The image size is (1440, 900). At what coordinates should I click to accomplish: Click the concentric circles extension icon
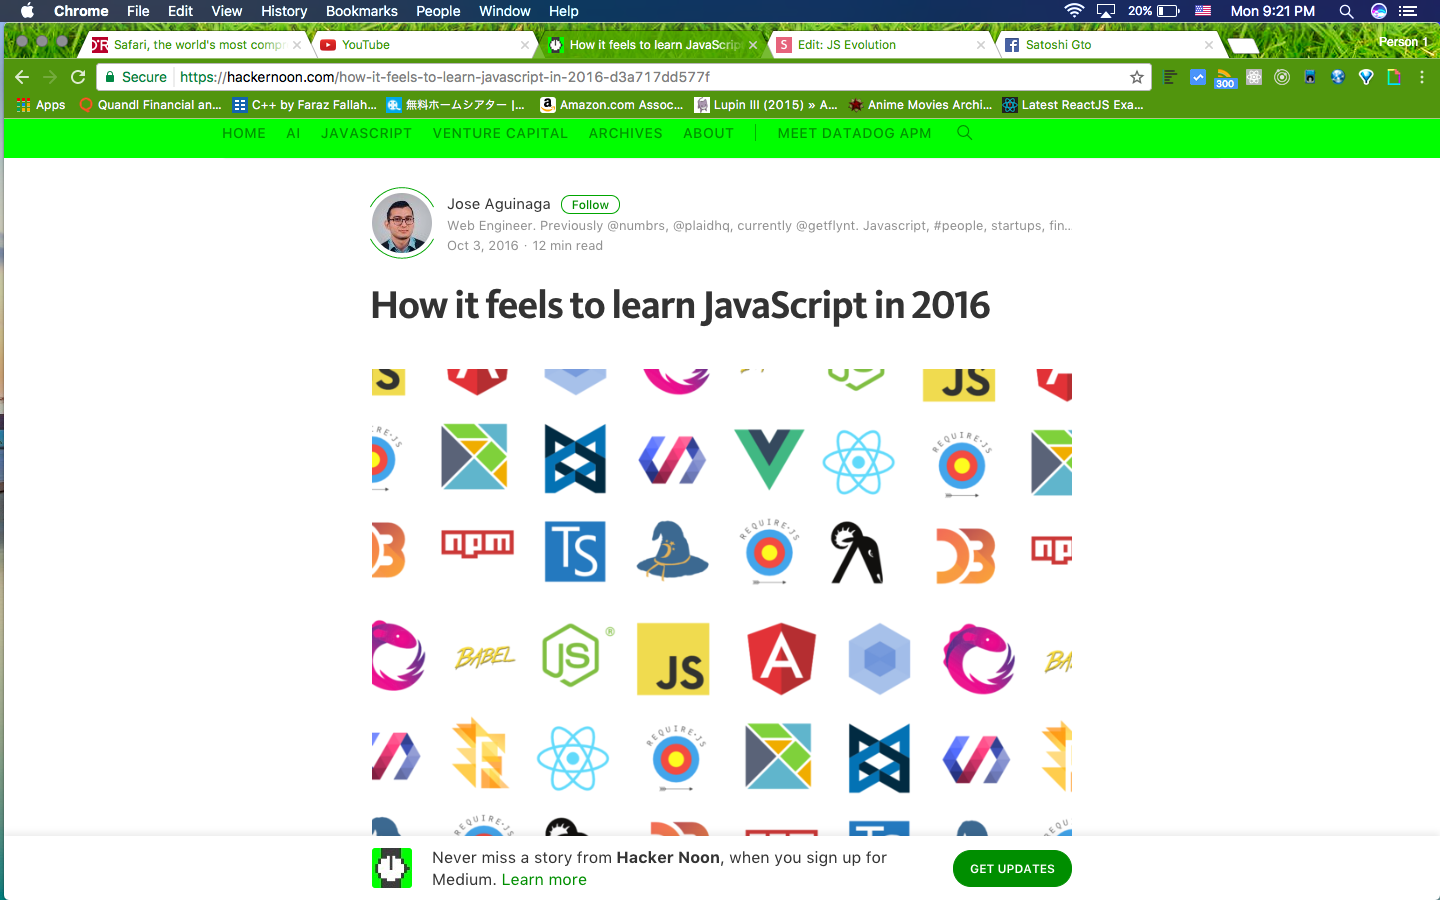pyautogui.click(x=1282, y=77)
